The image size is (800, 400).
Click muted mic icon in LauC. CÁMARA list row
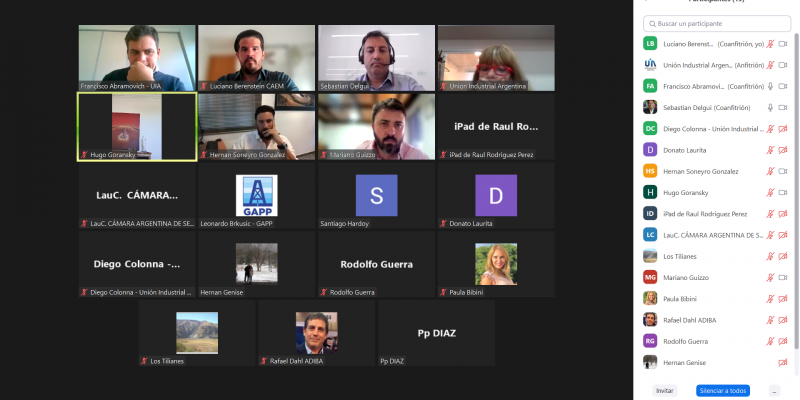770,235
